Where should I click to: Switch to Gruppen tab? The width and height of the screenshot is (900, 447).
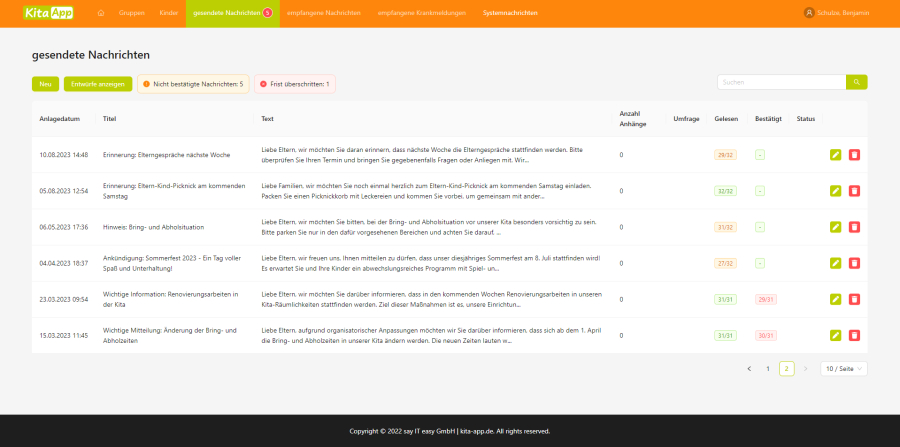coord(130,13)
